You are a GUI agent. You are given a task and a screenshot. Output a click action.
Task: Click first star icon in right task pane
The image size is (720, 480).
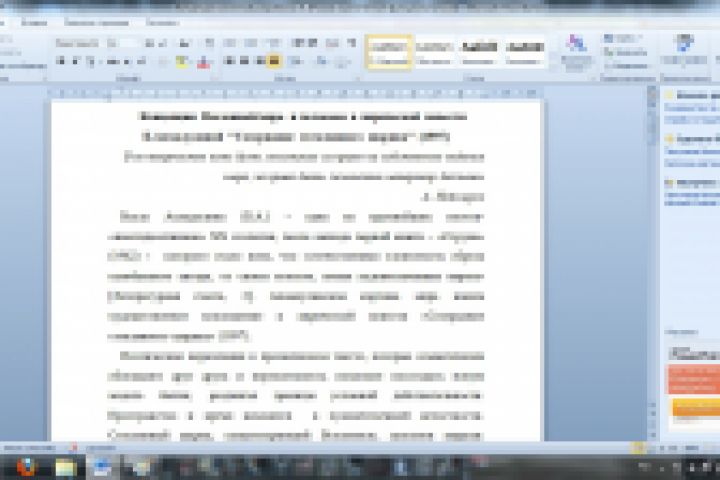669,95
